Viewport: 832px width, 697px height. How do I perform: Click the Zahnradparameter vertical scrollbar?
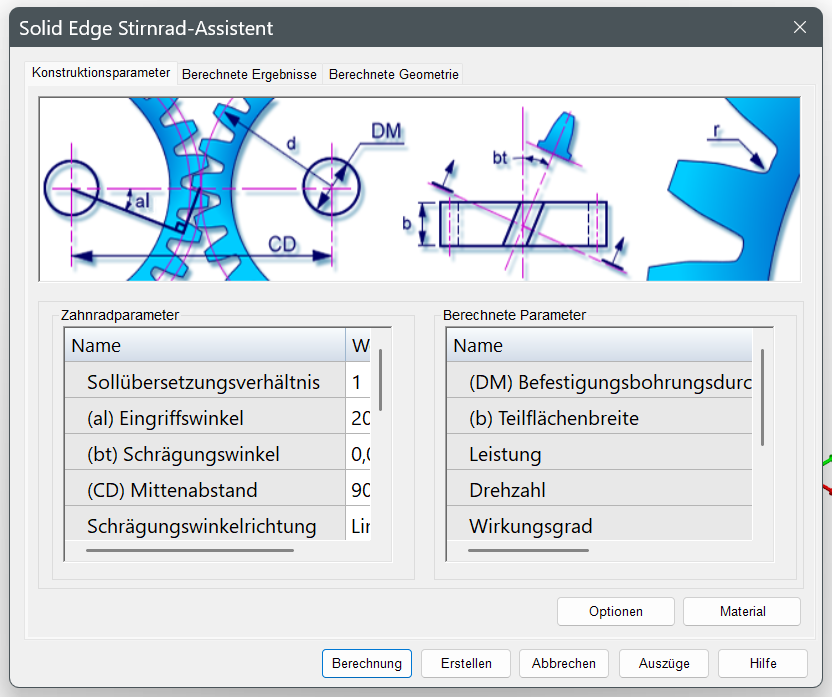click(x=380, y=380)
